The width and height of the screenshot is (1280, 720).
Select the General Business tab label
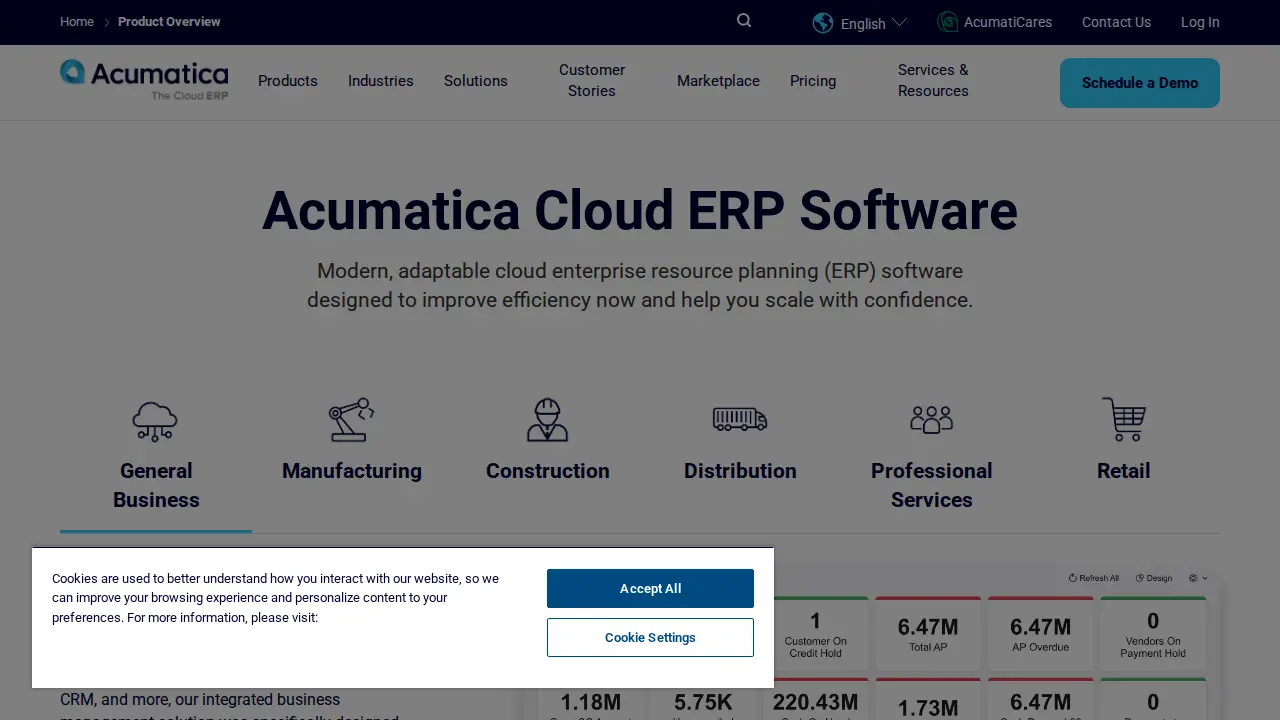(156, 485)
